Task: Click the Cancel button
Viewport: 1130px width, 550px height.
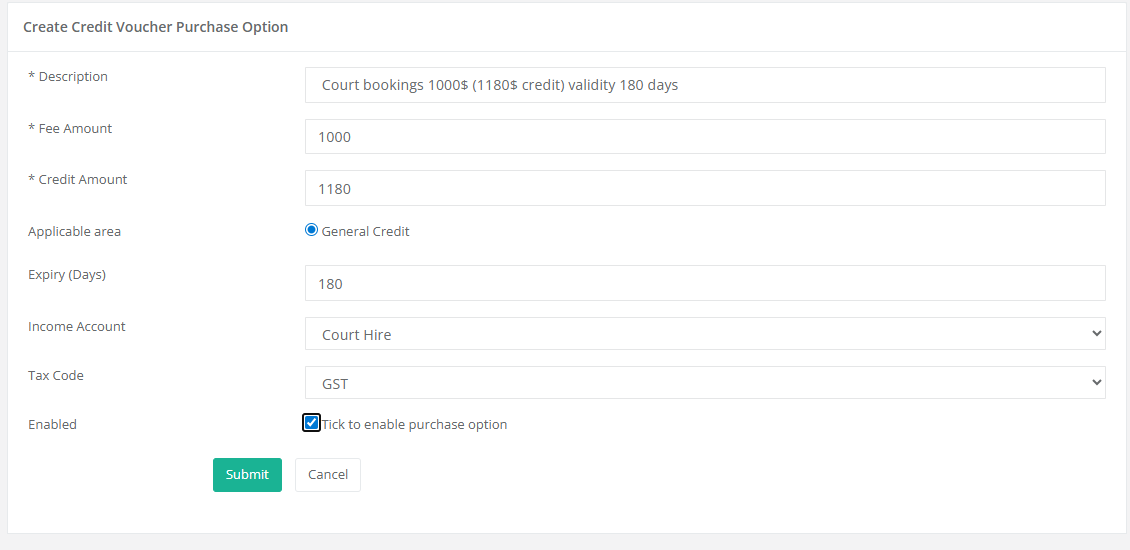Action: click(x=328, y=475)
